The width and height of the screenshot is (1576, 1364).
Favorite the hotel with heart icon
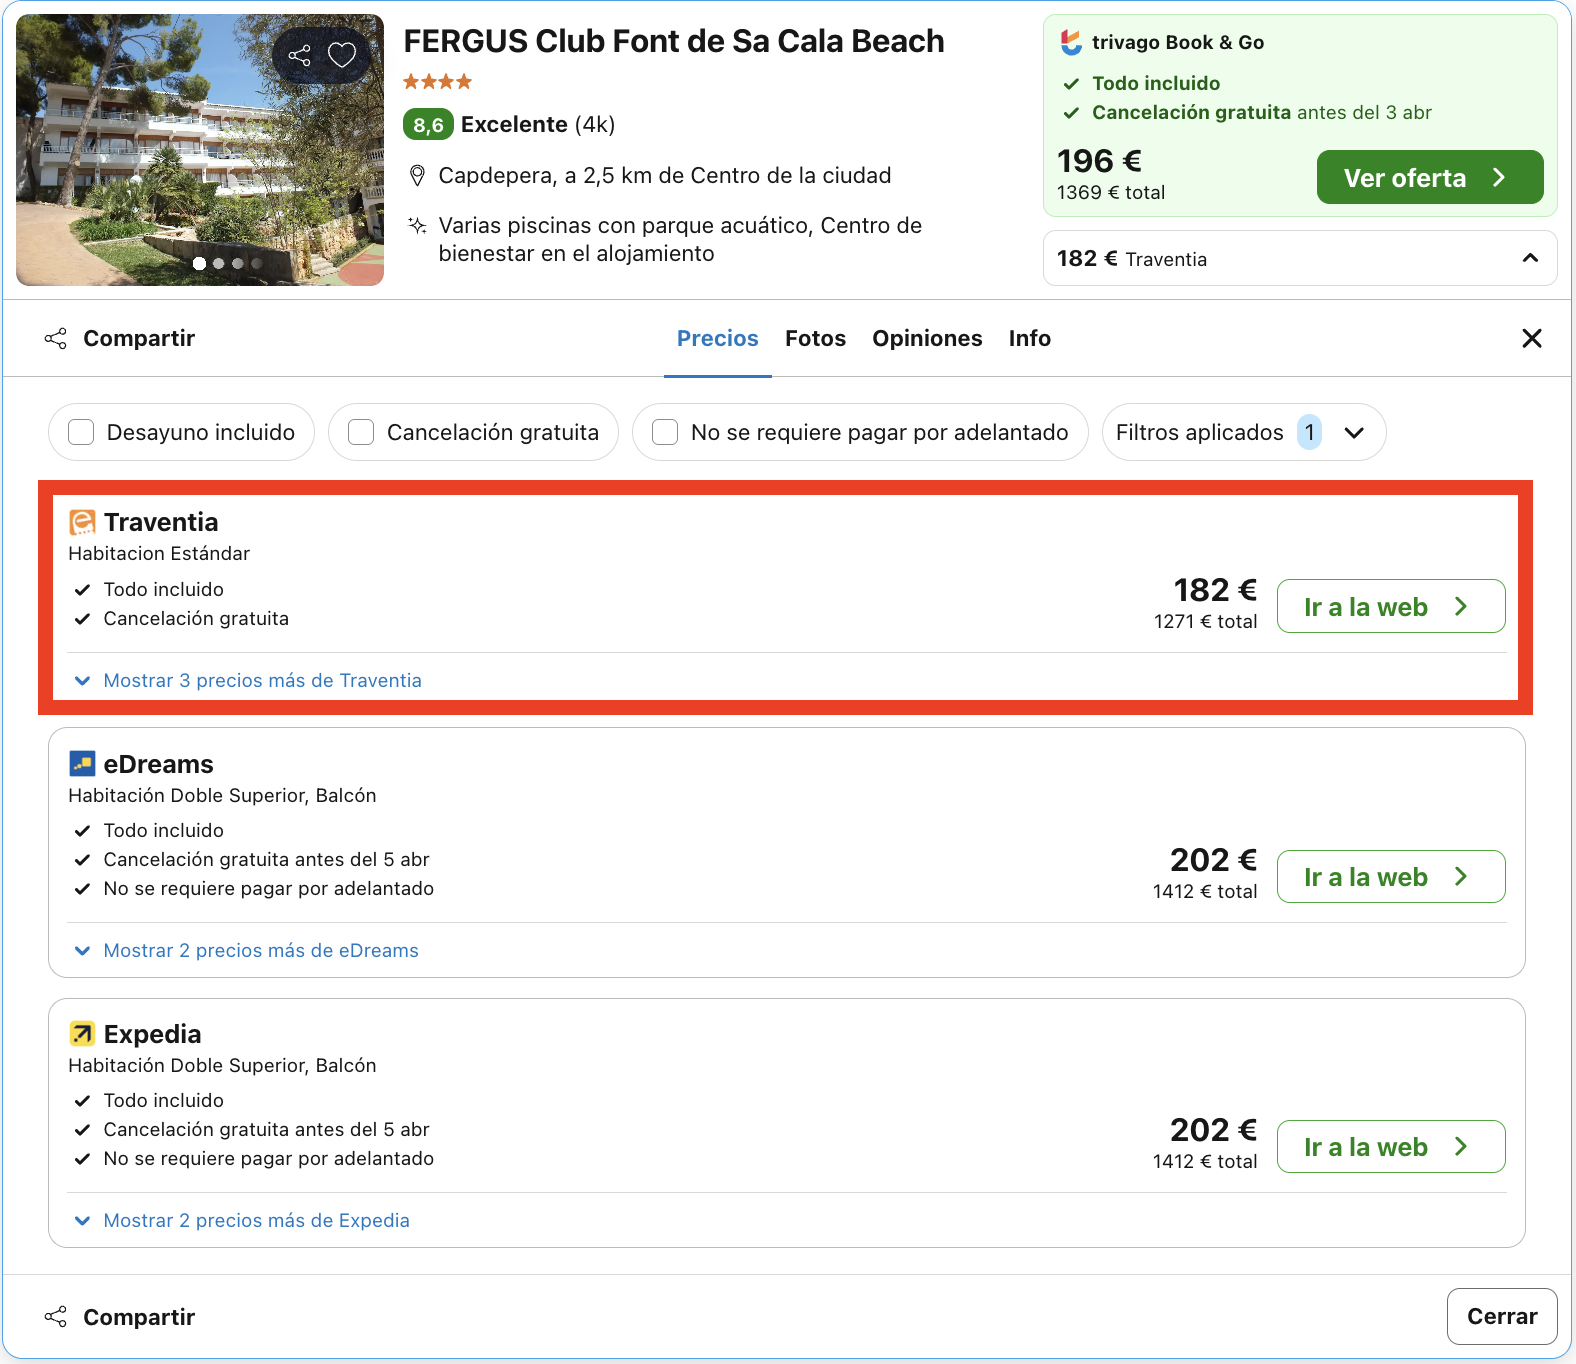click(x=342, y=55)
